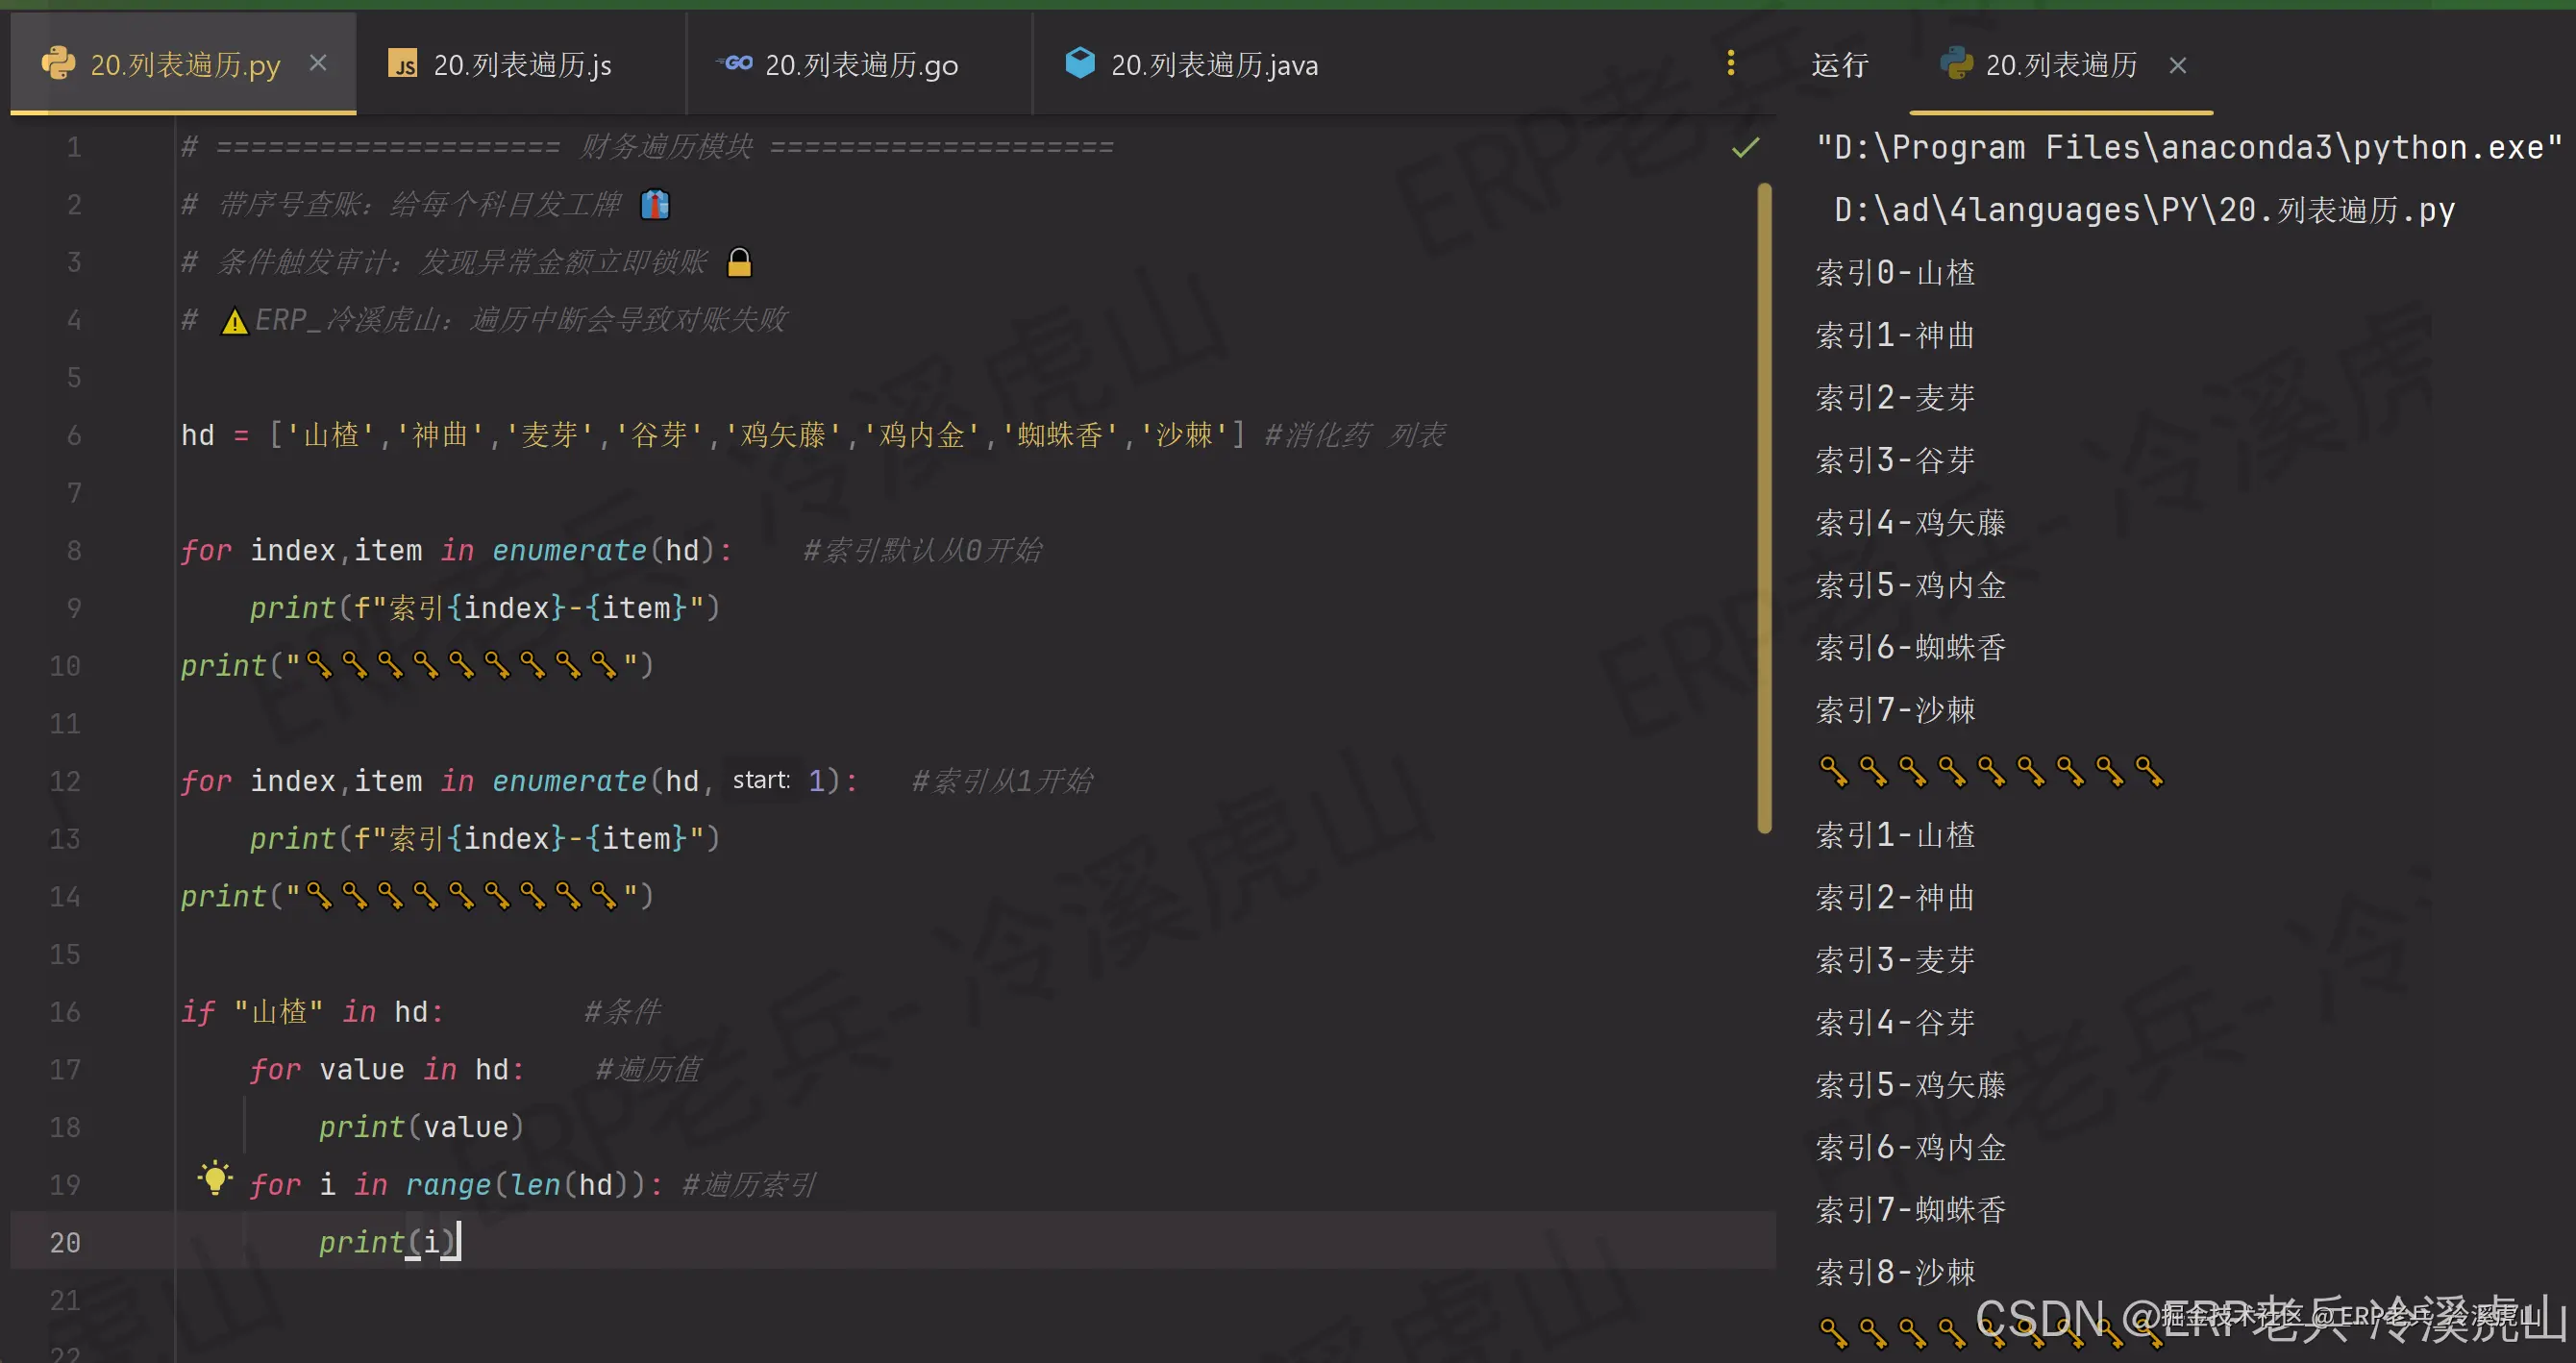Click the 运行 tool window label
2576x1363 pixels.
tap(1839, 65)
